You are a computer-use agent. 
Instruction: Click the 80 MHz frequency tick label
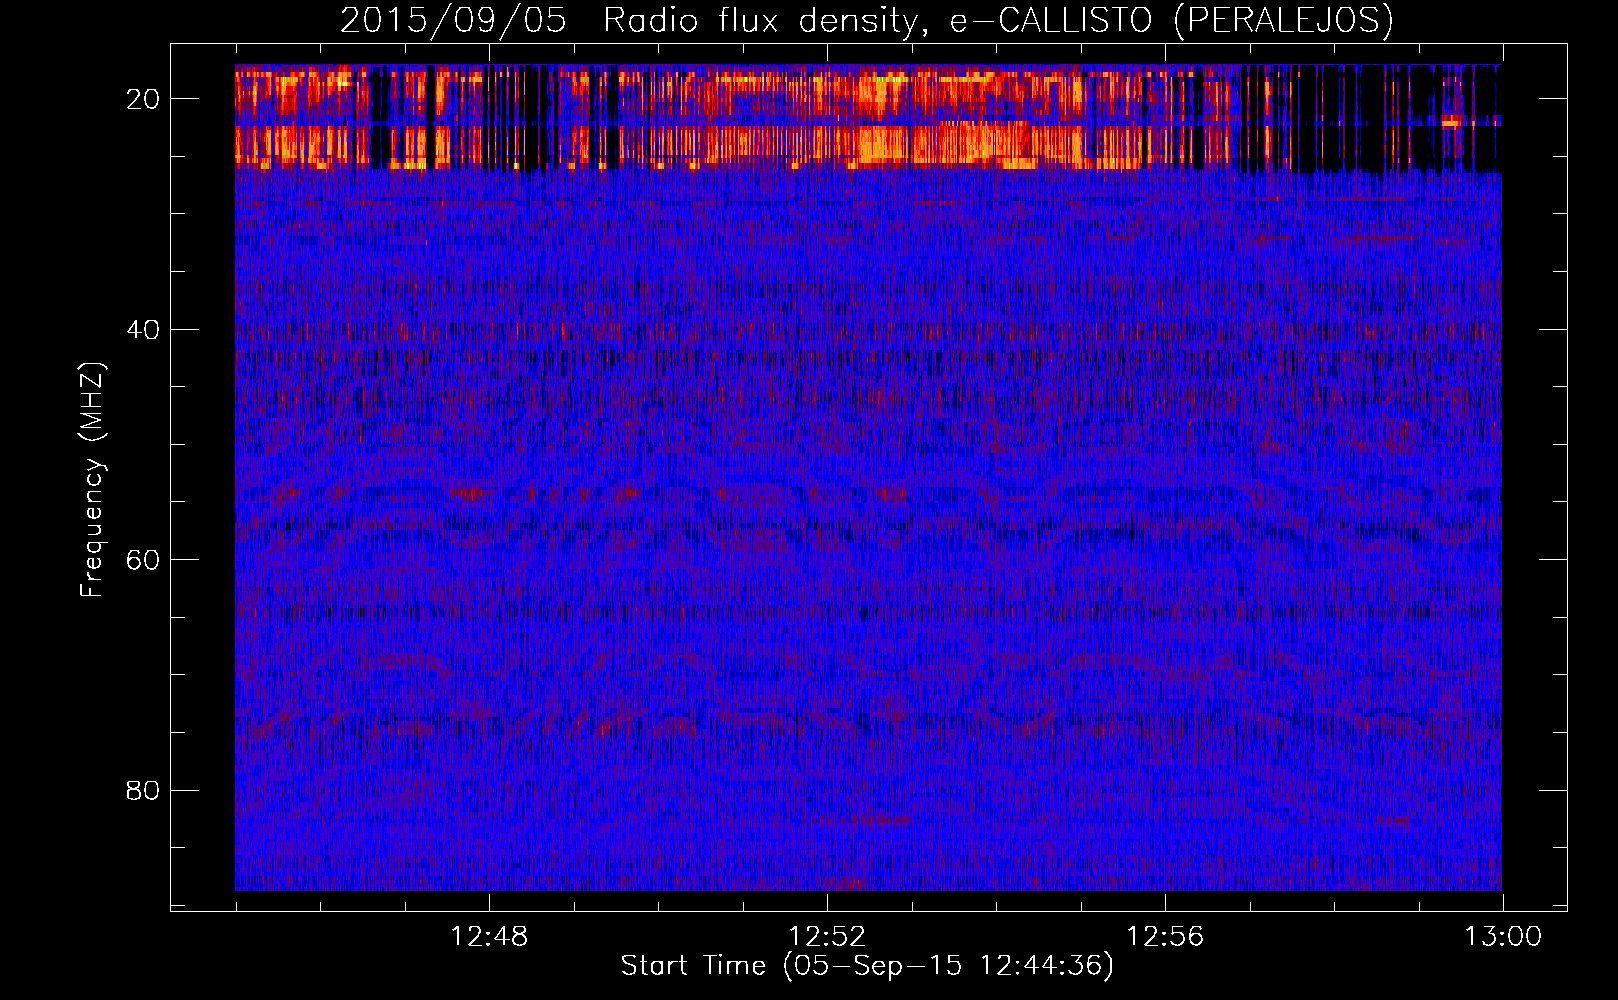(x=143, y=790)
